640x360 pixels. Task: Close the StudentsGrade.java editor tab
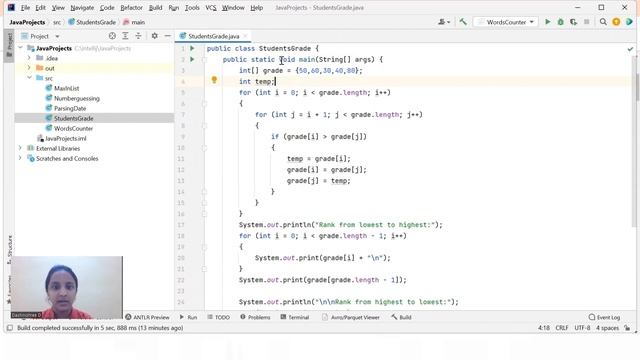(x=245, y=36)
